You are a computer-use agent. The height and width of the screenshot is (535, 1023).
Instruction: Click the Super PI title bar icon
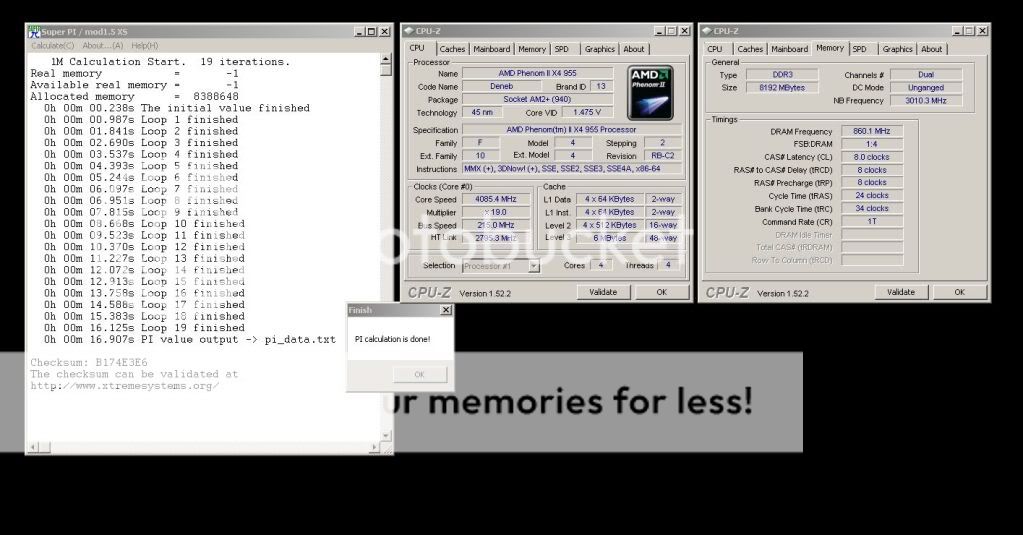click(34, 31)
